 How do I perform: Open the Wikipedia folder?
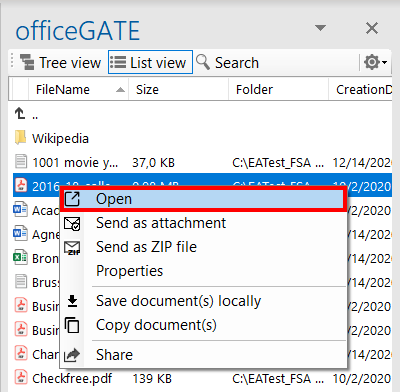pos(60,139)
